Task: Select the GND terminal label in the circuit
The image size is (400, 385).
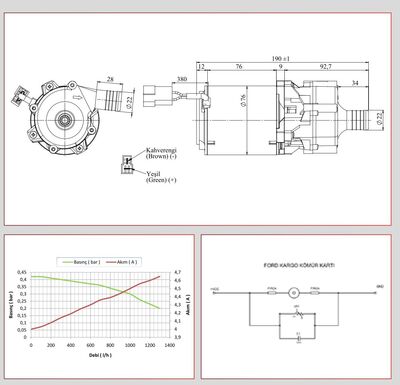Action: 380,287
